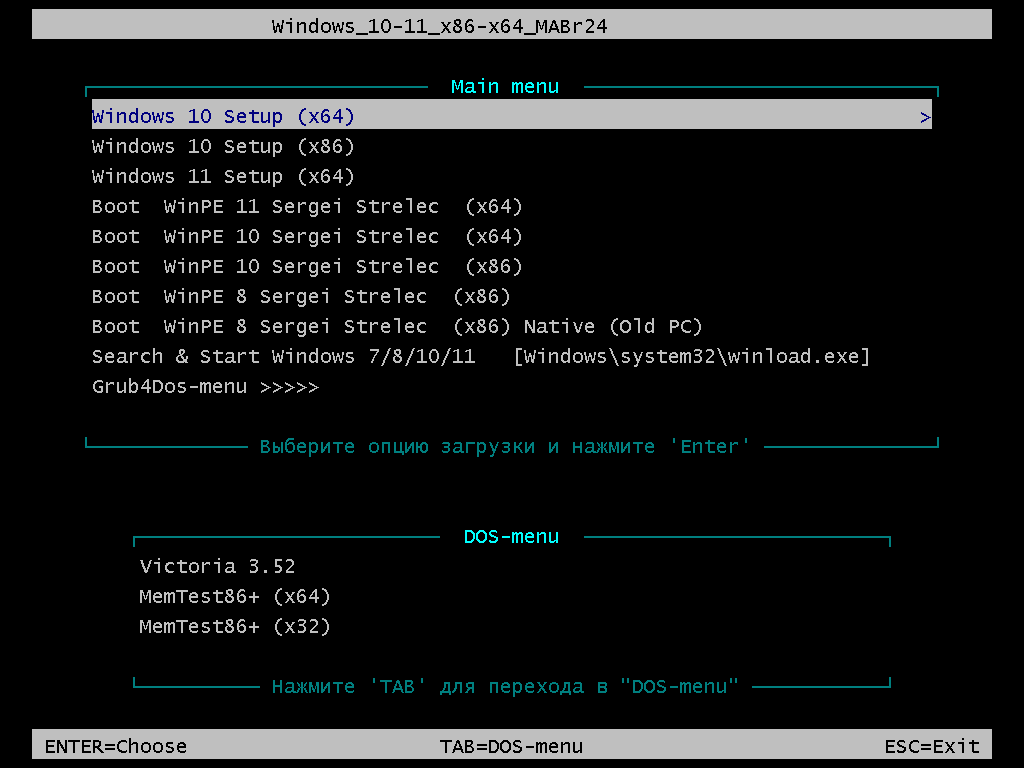Viewport: 1024px width, 768px height.
Task: Click TAB=DOS-menu in the bottom bar
Action: [x=513, y=746]
